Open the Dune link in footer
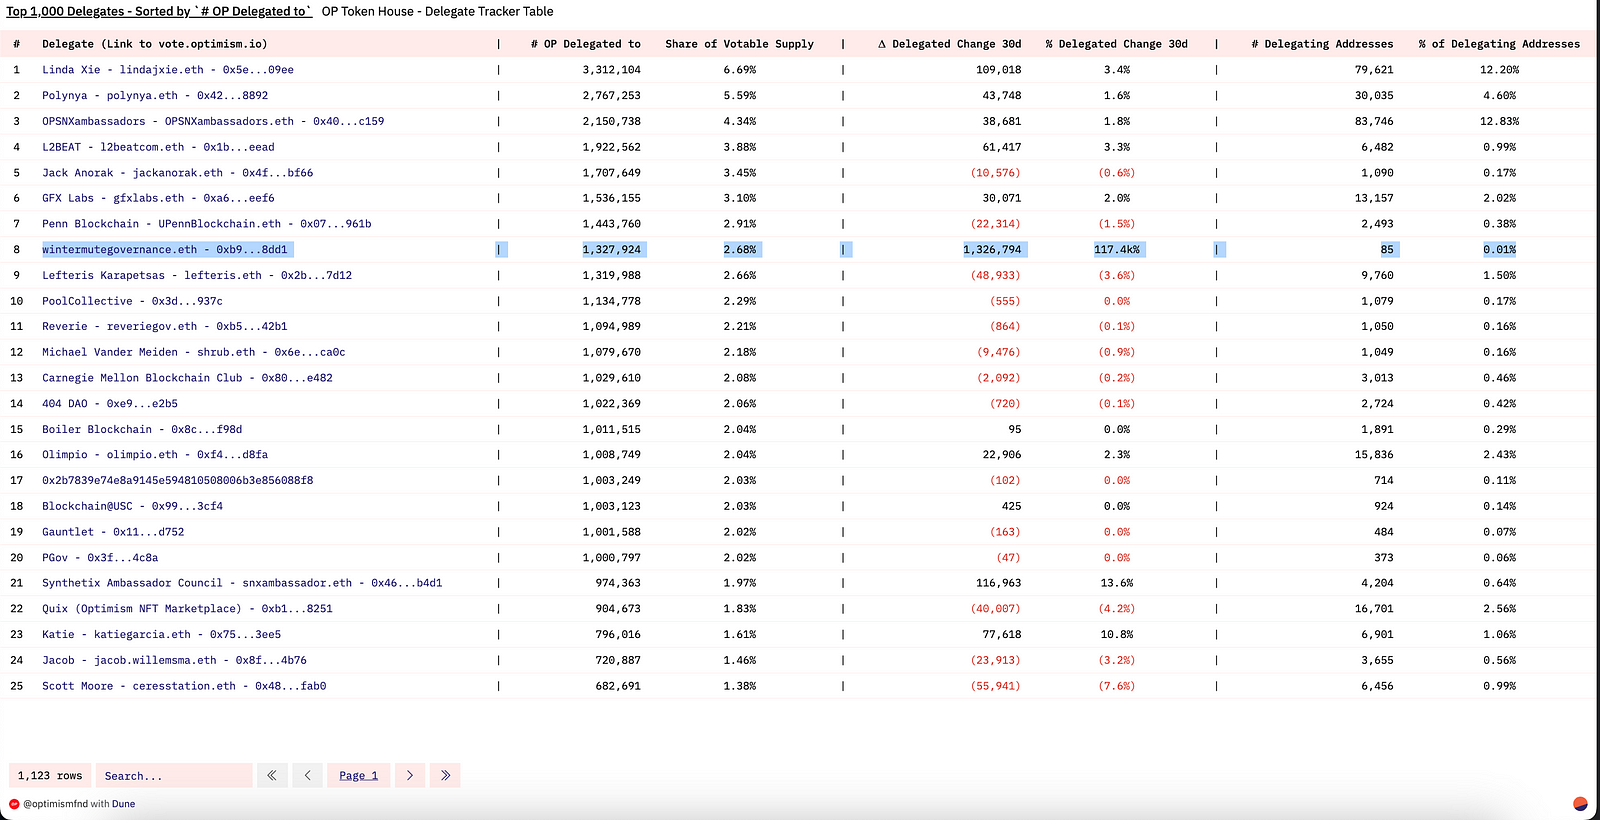1600x820 pixels. (x=123, y=804)
